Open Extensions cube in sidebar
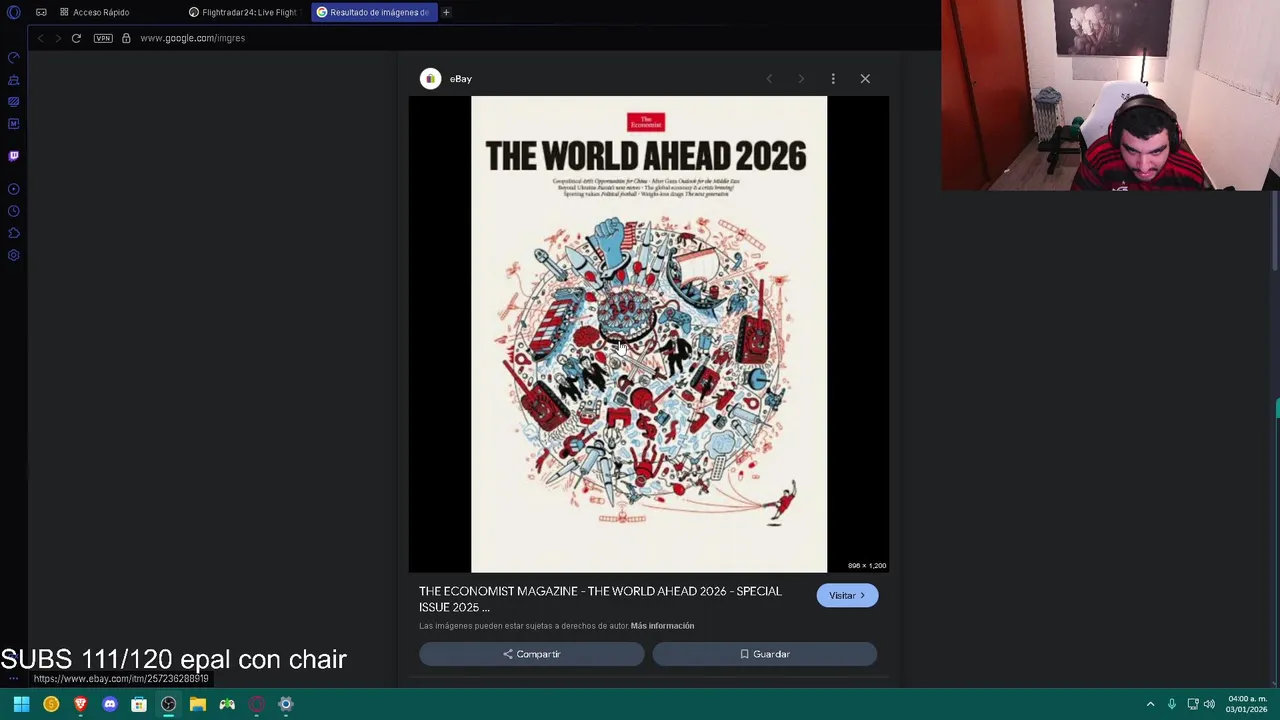 click(14, 233)
